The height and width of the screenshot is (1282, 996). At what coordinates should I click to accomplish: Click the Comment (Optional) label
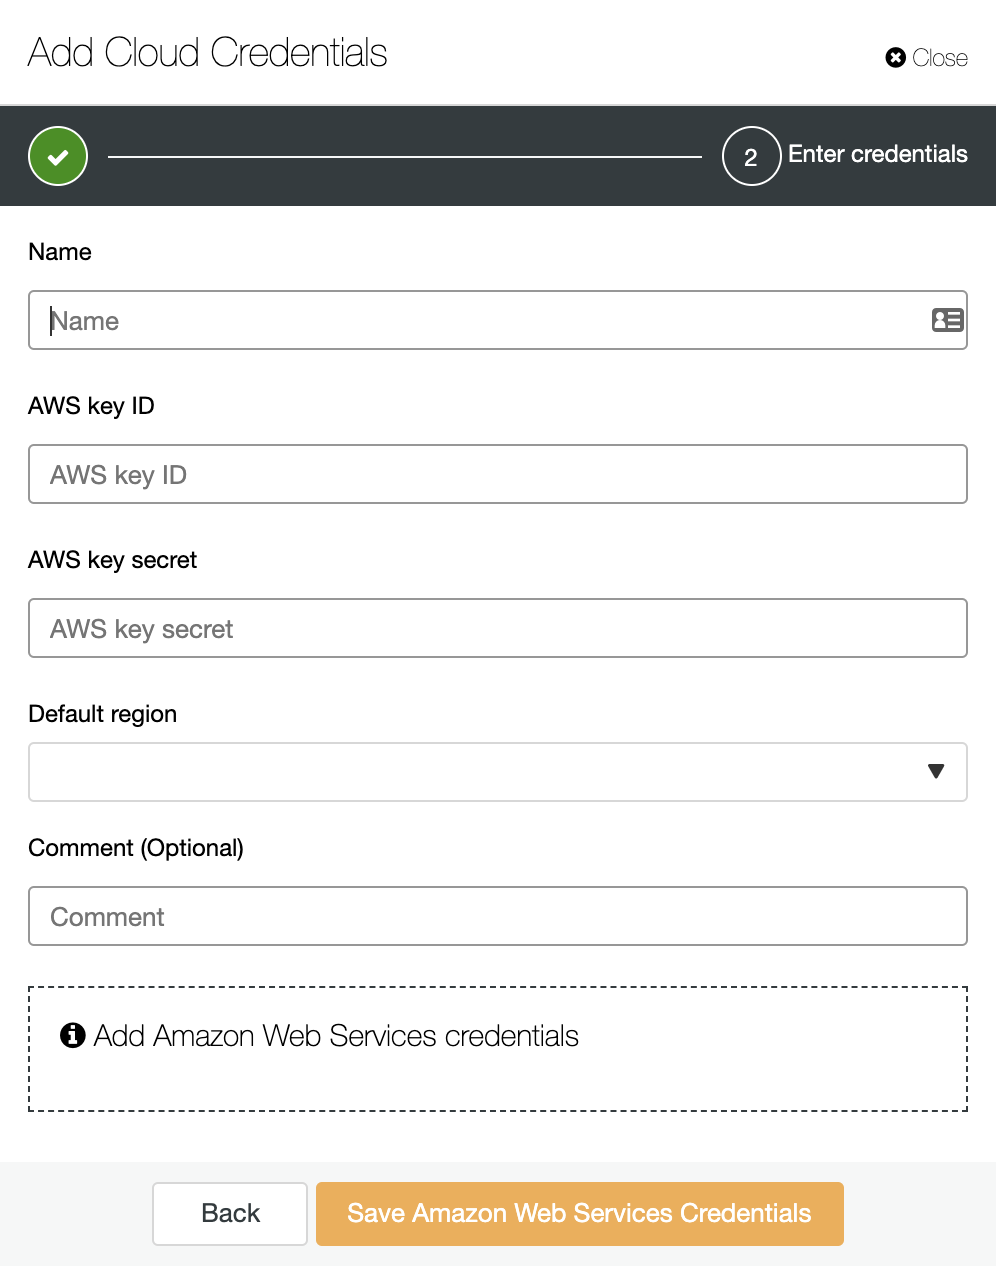coord(136,848)
